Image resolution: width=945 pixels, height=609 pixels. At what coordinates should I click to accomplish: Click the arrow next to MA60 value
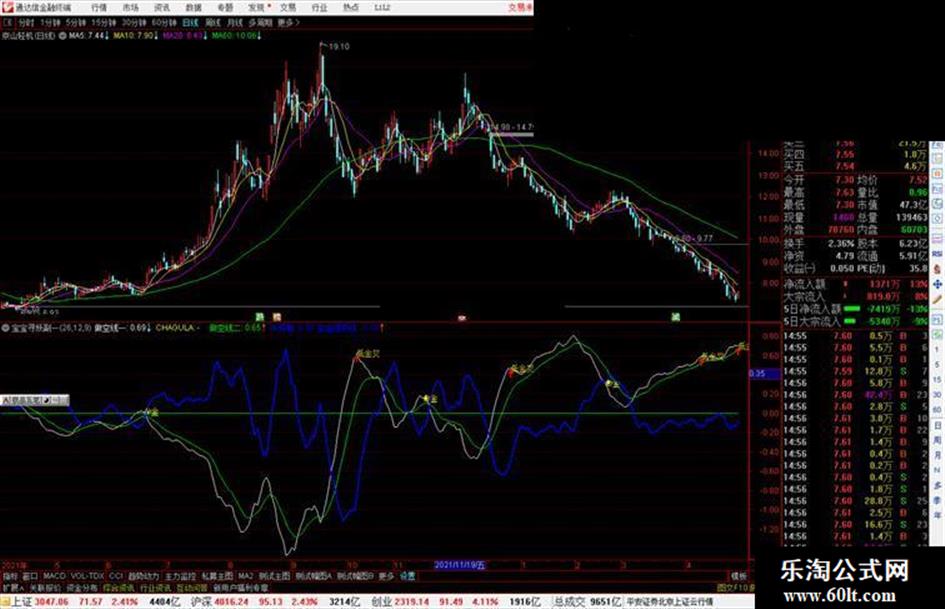pos(260,36)
